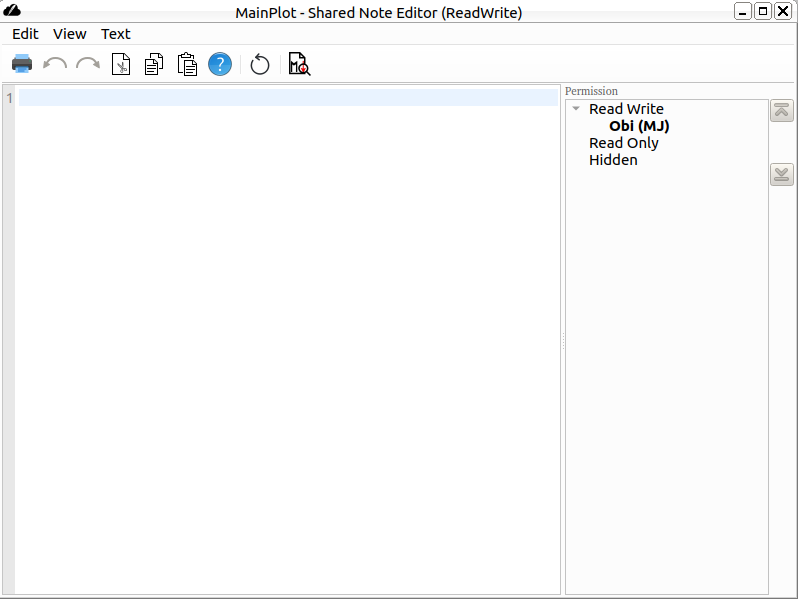Open the Edit menu

tap(25, 34)
